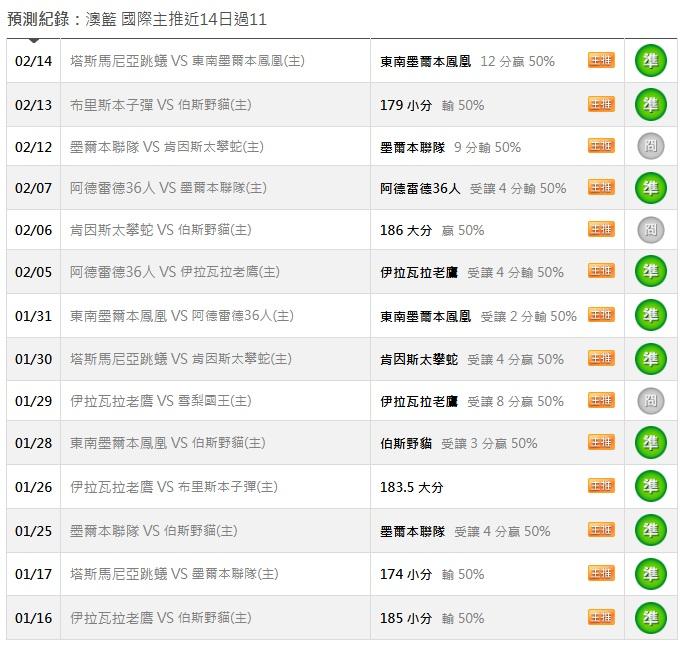The height and width of the screenshot is (645, 682).
Task: Click the matchup 東南墨爾本鳳凰 VS 阿德雷德36人(主)
Action: tap(182, 316)
